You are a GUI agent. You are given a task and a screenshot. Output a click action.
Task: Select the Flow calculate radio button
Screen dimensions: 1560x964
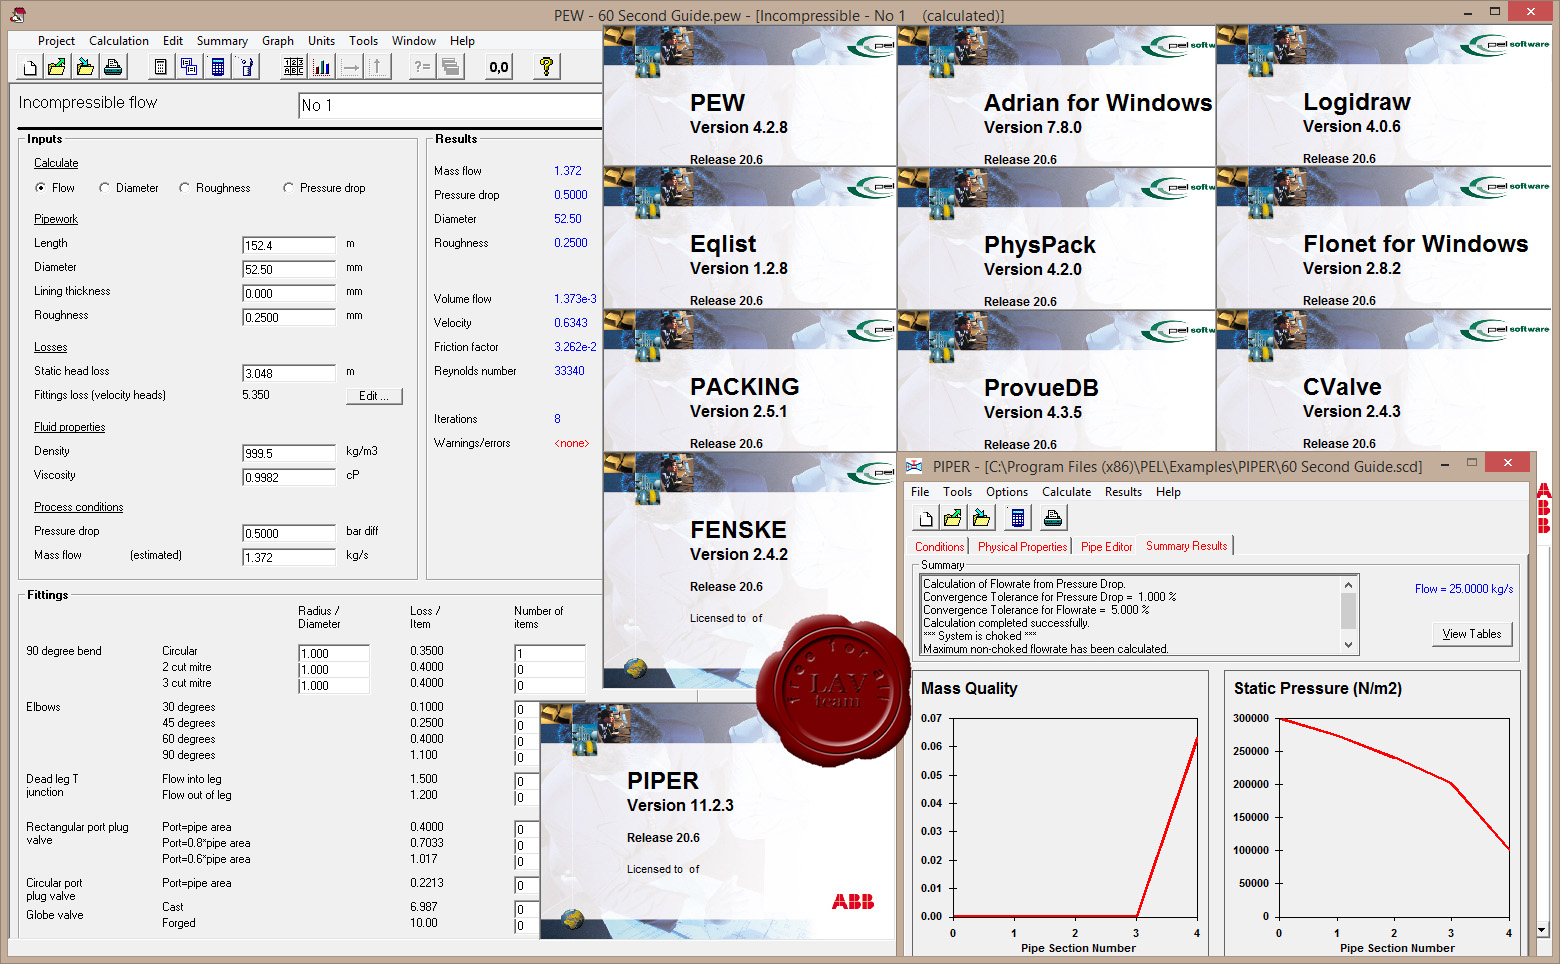[40, 188]
